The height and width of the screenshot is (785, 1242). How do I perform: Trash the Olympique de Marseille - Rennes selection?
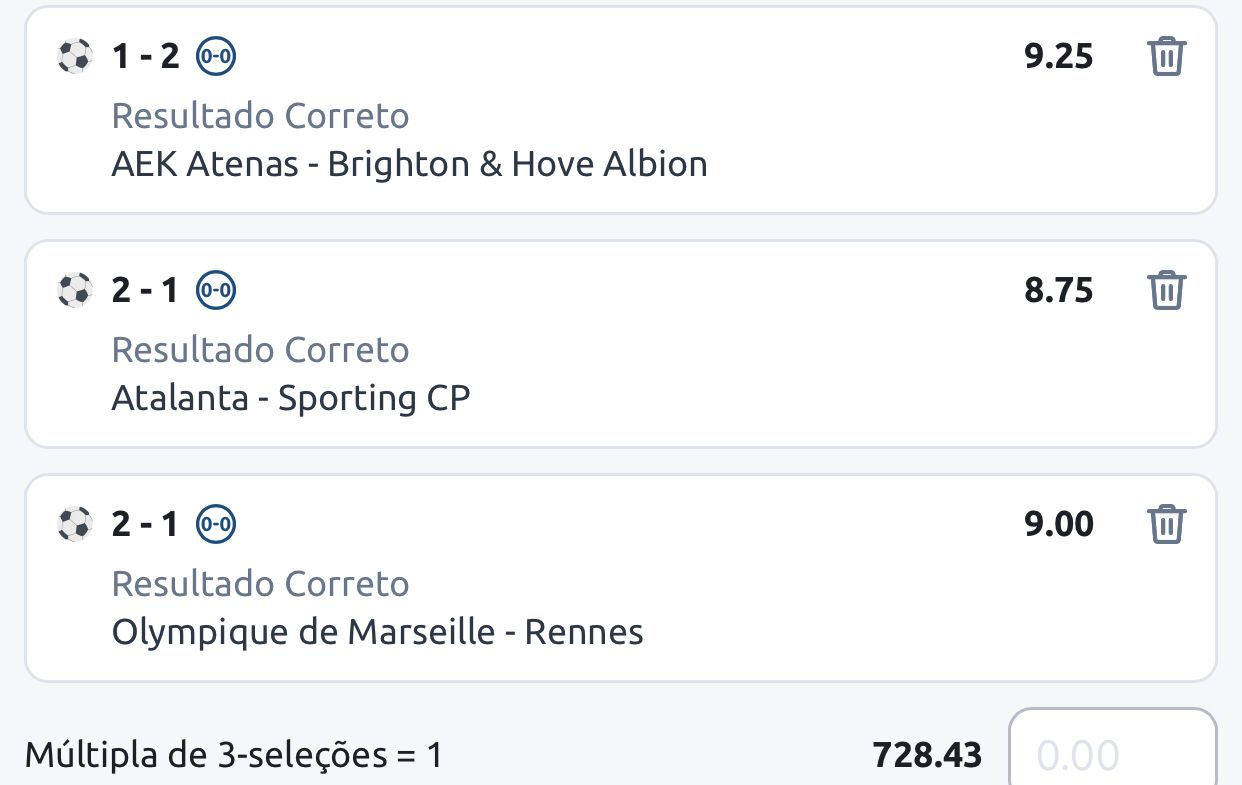click(x=1166, y=524)
